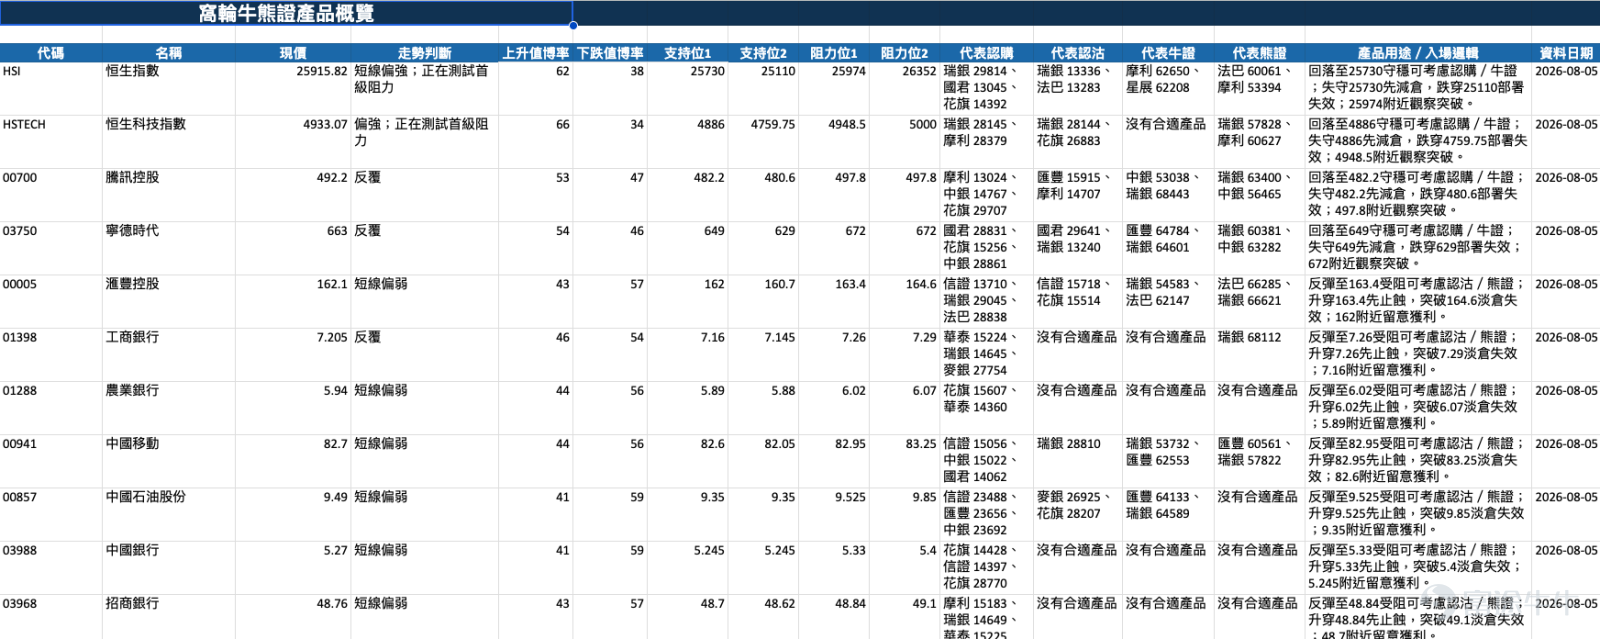Click the 代表牛證 column header
1600x639 pixels.
click(x=1168, y=53)
